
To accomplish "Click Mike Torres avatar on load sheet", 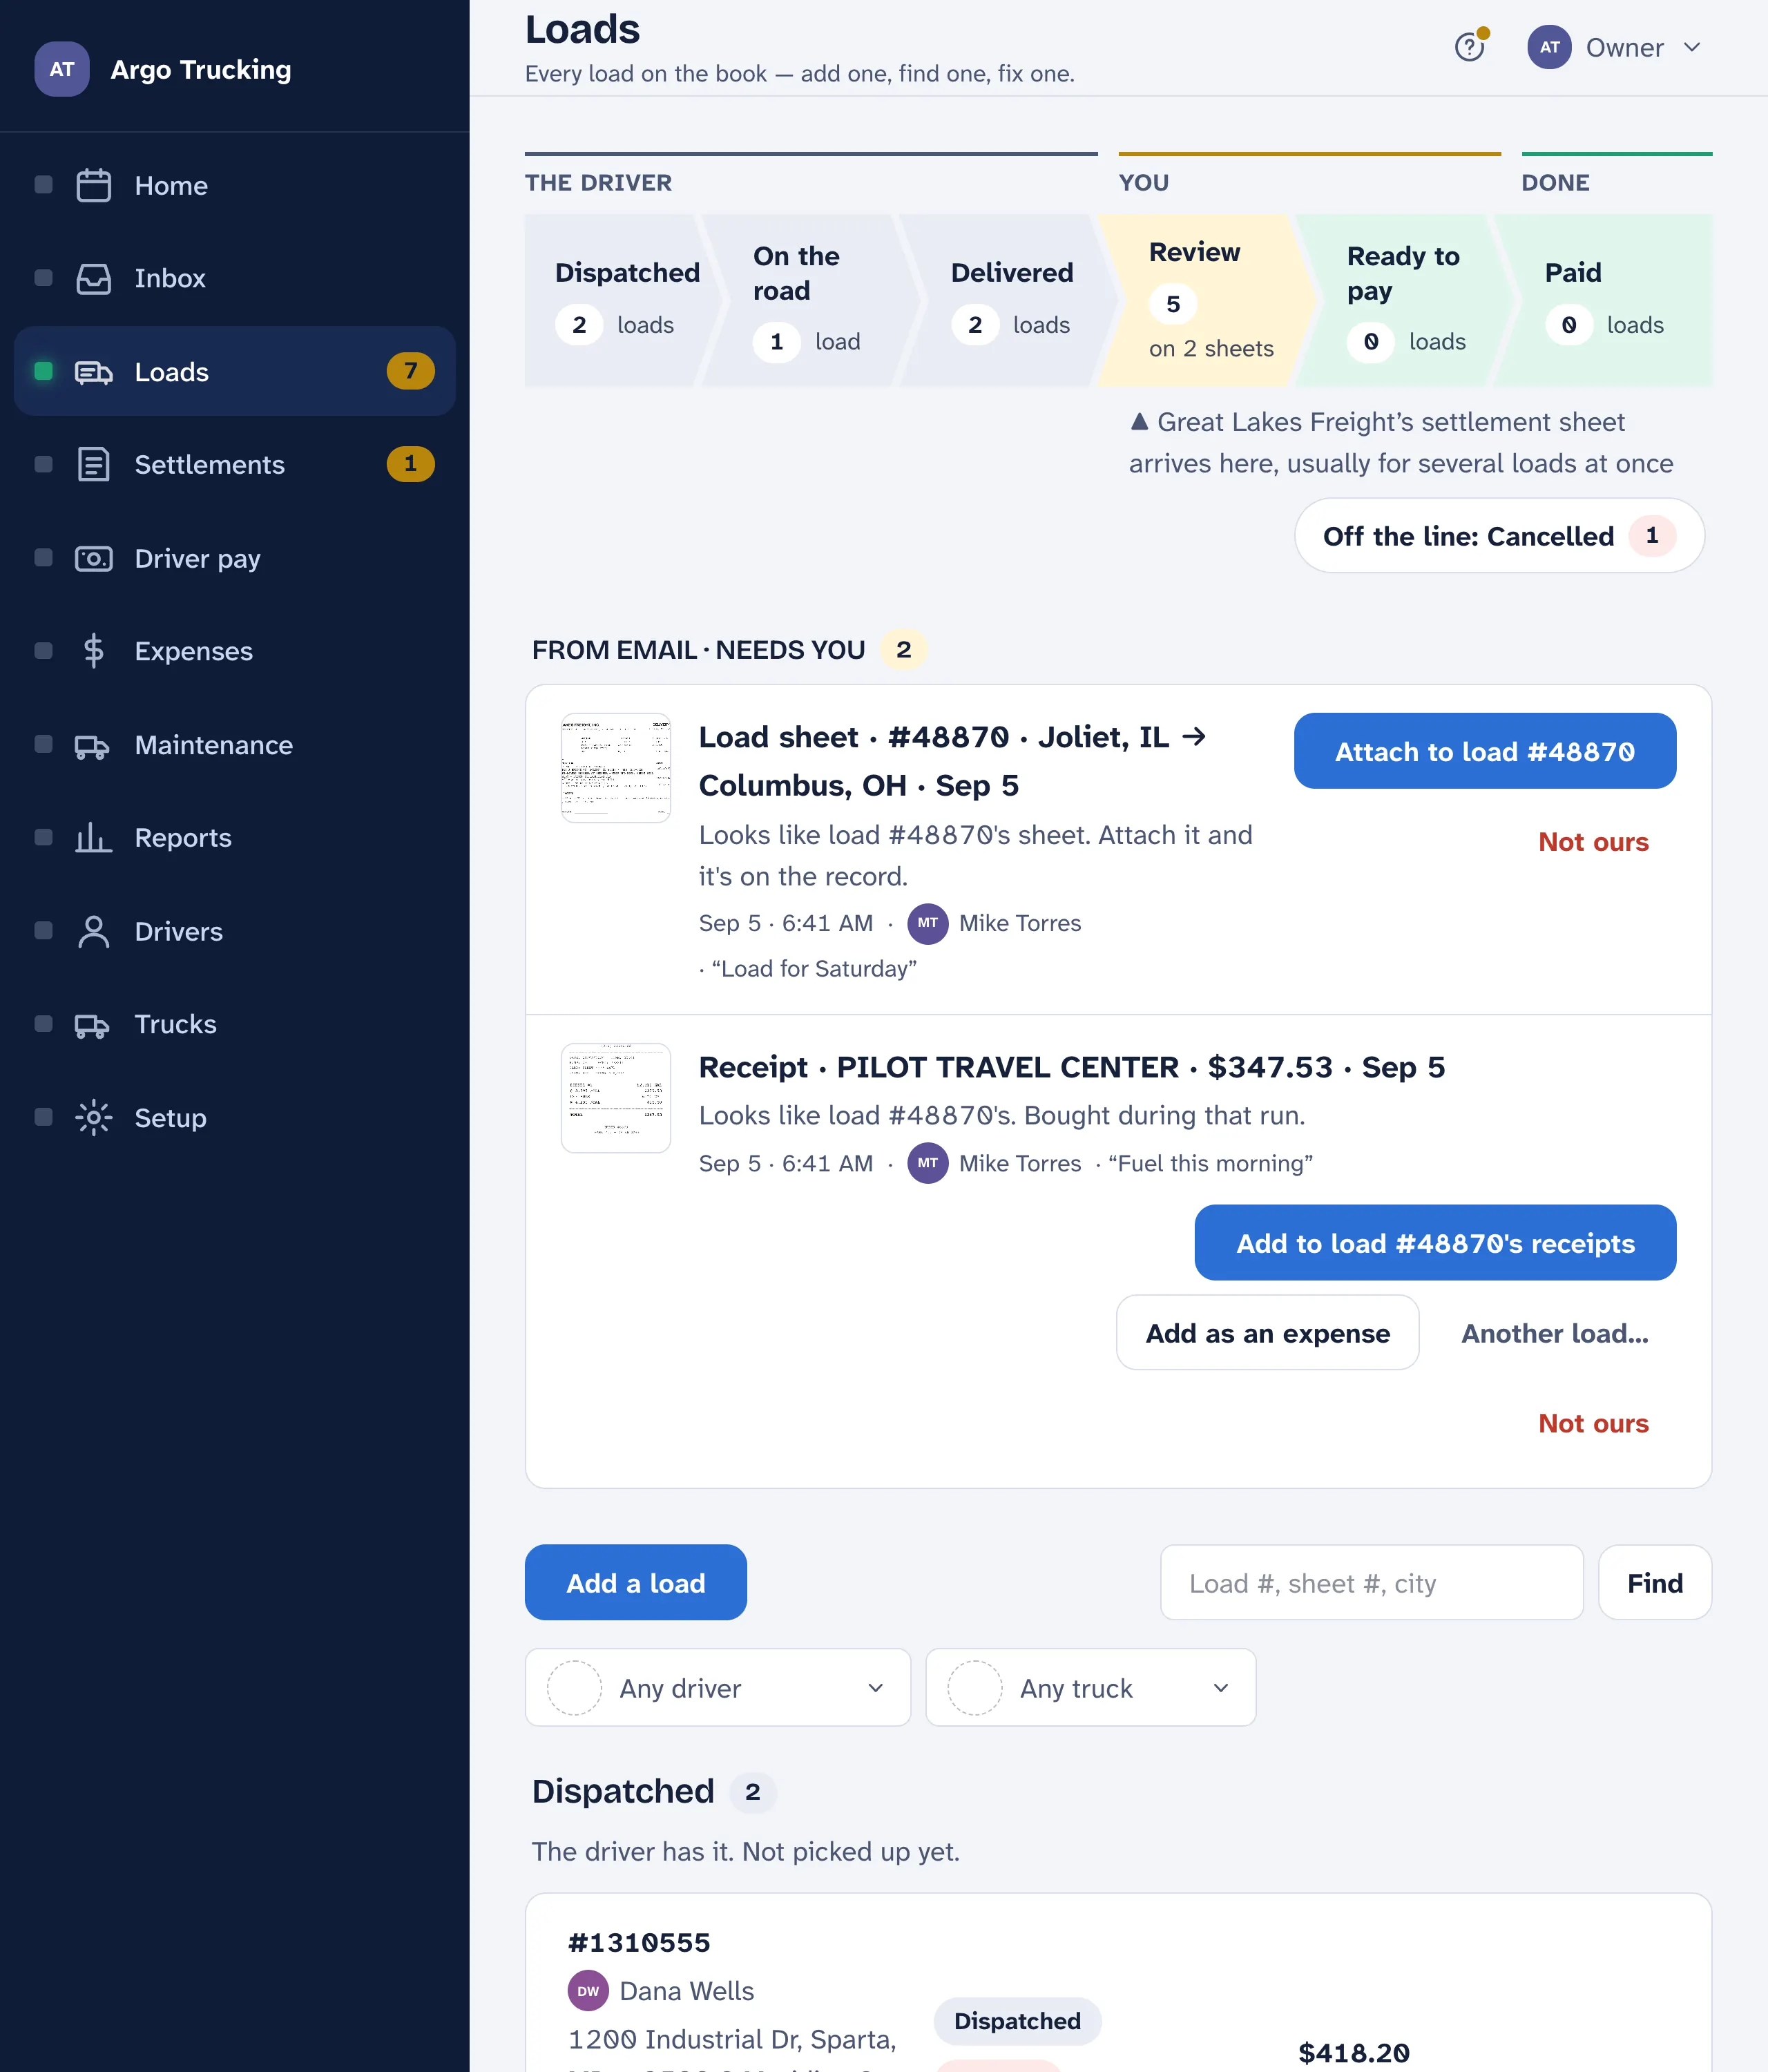I will pyautogui.click(x=928, y=923).
